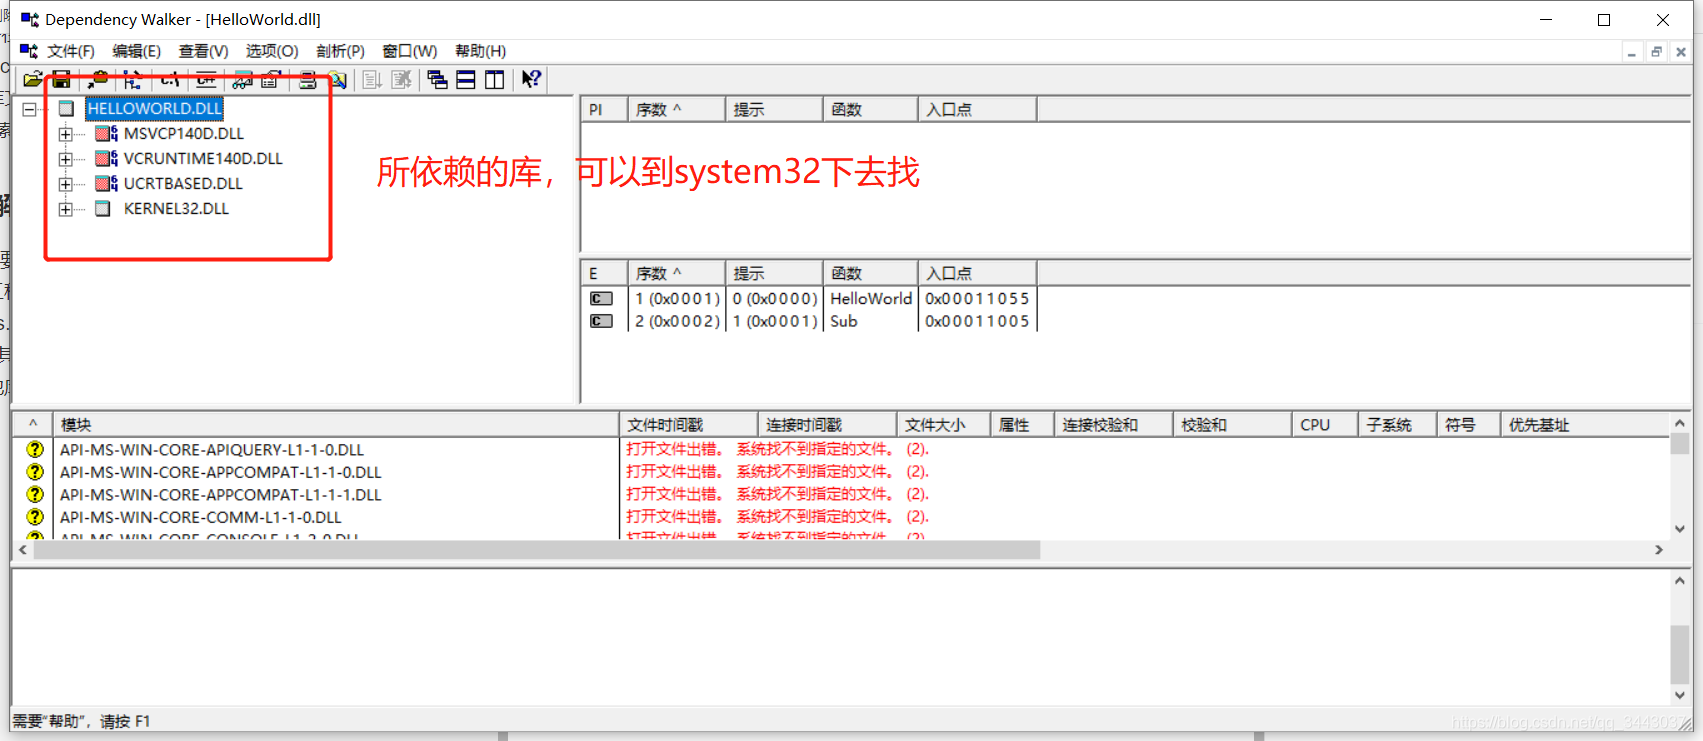Expand the VCRUNTIME140D.DLL tree node
Screen dimensions: 1703x741
[66, 159]
